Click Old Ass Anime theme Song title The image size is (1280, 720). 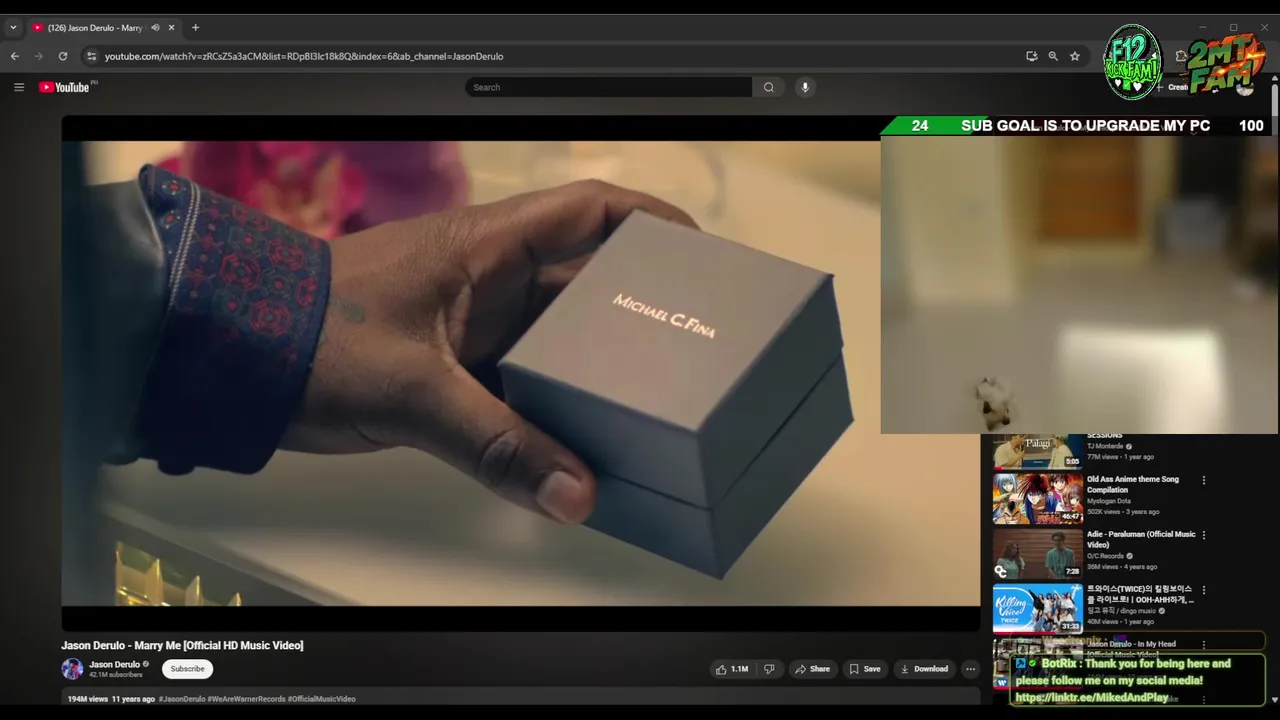pyautogui.click(x=1133, y=484)
